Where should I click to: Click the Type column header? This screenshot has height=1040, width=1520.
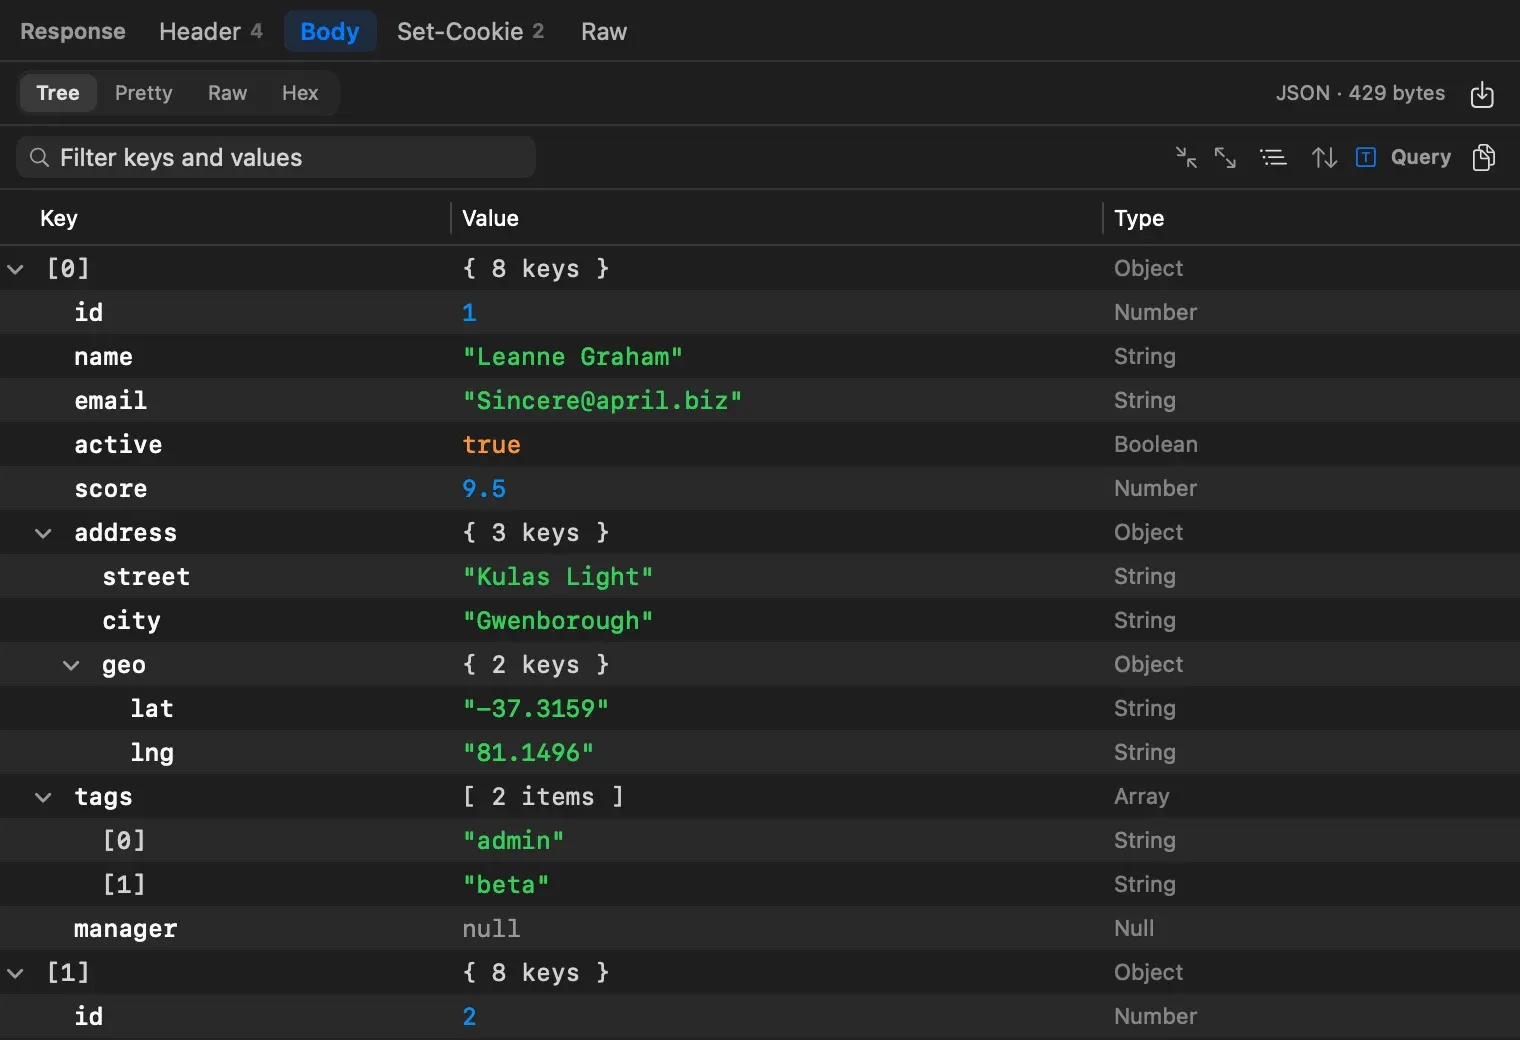coord(1139,218)
